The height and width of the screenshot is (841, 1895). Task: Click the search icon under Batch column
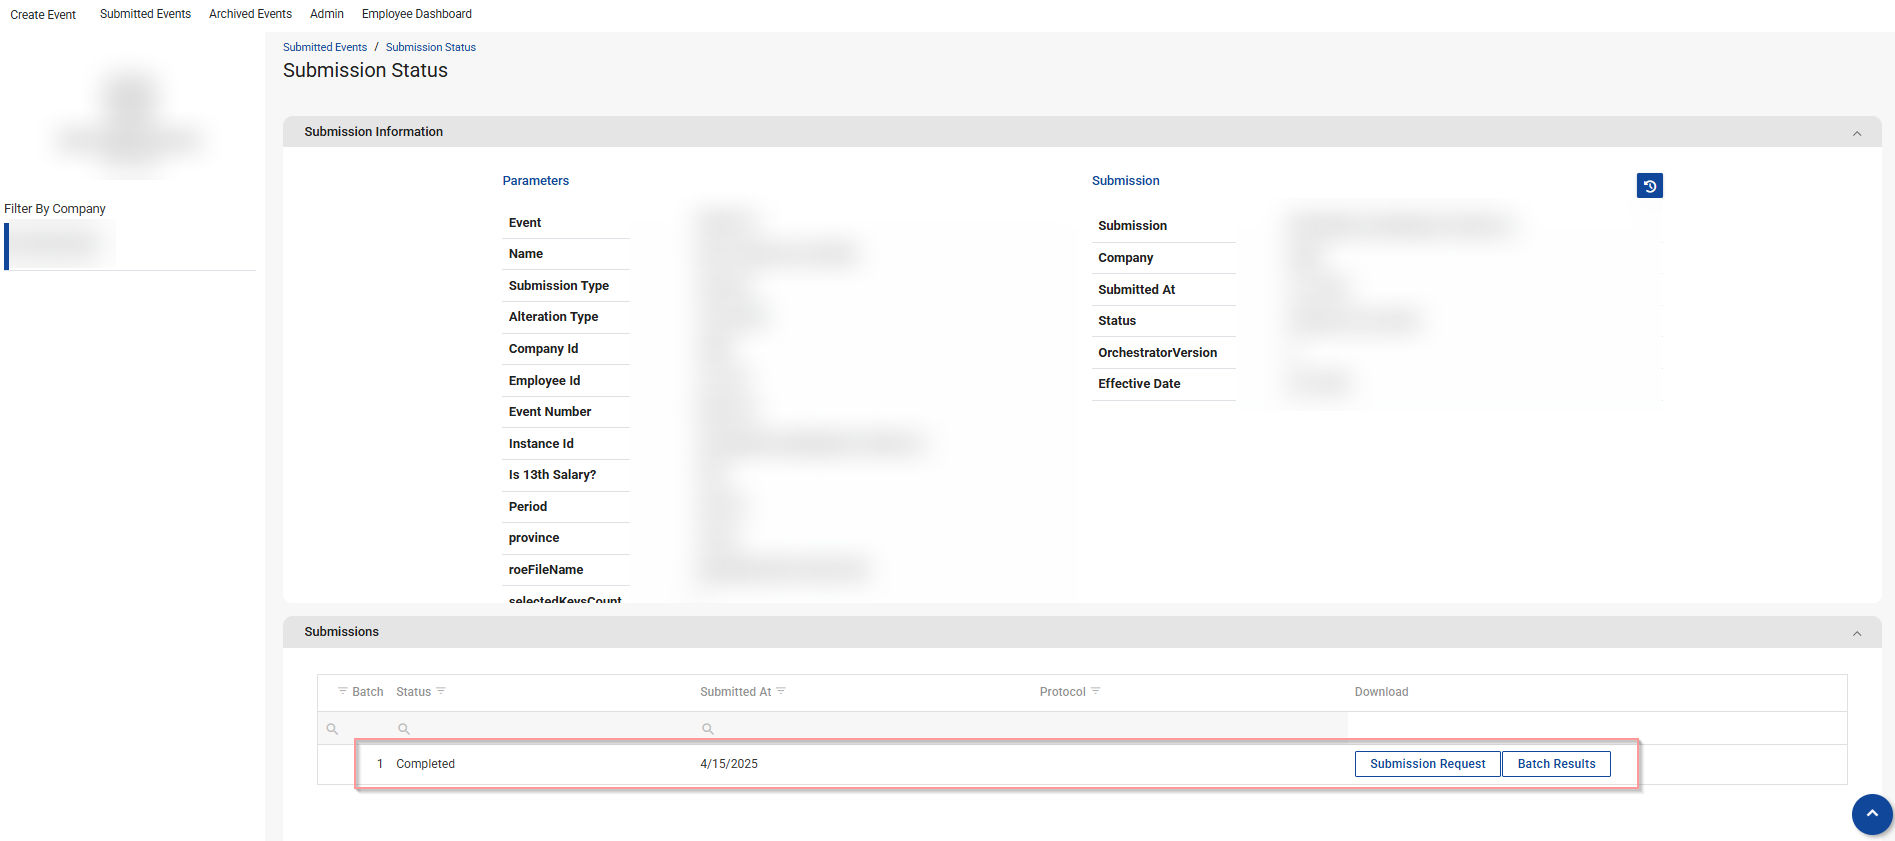click(x=332, y=729)
